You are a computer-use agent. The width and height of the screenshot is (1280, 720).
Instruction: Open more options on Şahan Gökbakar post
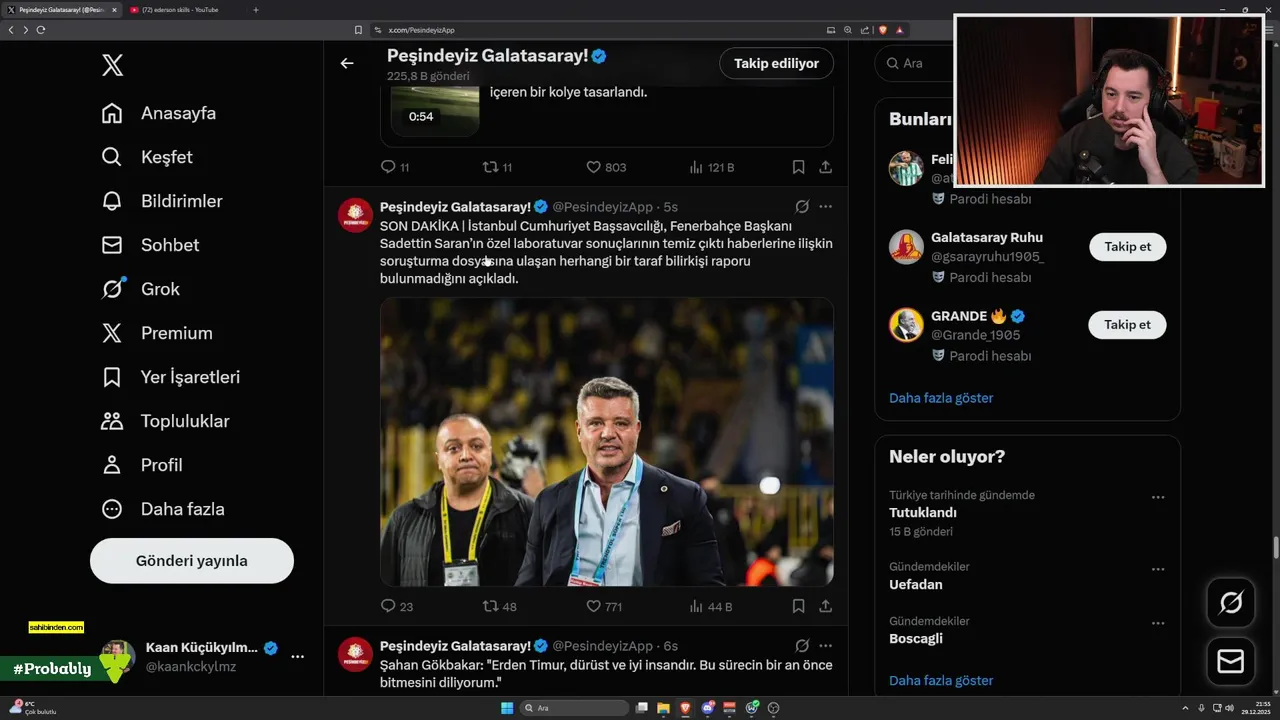point(825,646)
